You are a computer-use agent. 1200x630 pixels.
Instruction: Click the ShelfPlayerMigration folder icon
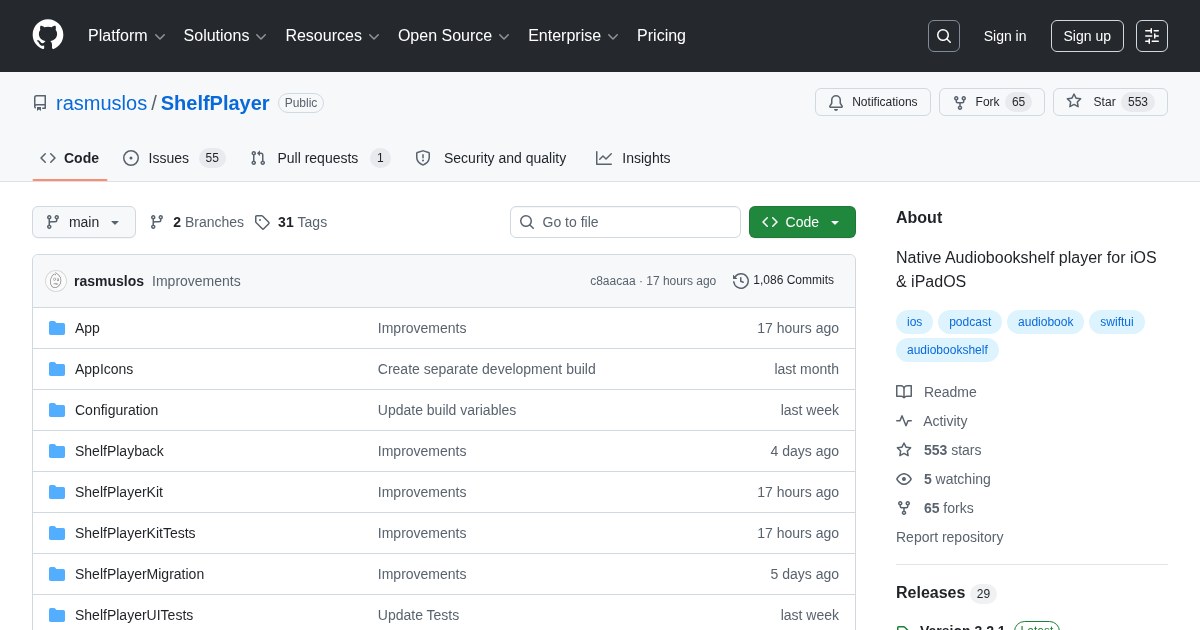pyautogui.click(x=57, y=574)
